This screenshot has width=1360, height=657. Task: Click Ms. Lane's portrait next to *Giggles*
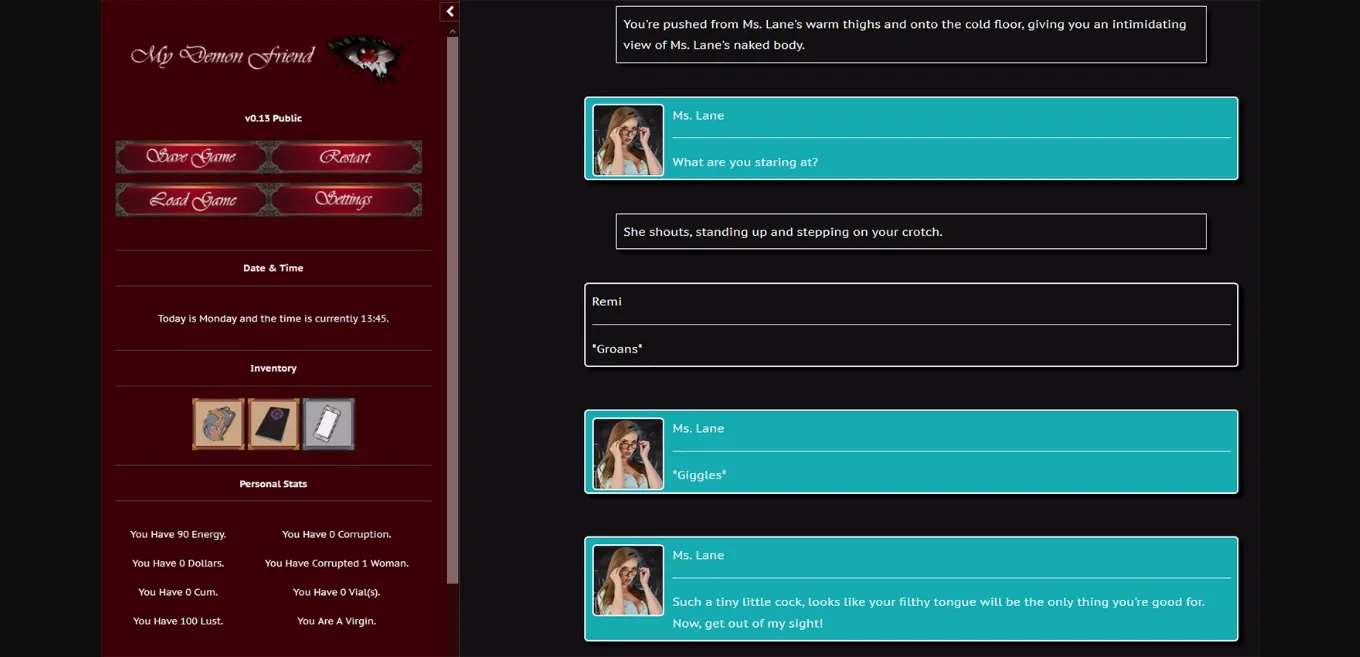[627, 451]
